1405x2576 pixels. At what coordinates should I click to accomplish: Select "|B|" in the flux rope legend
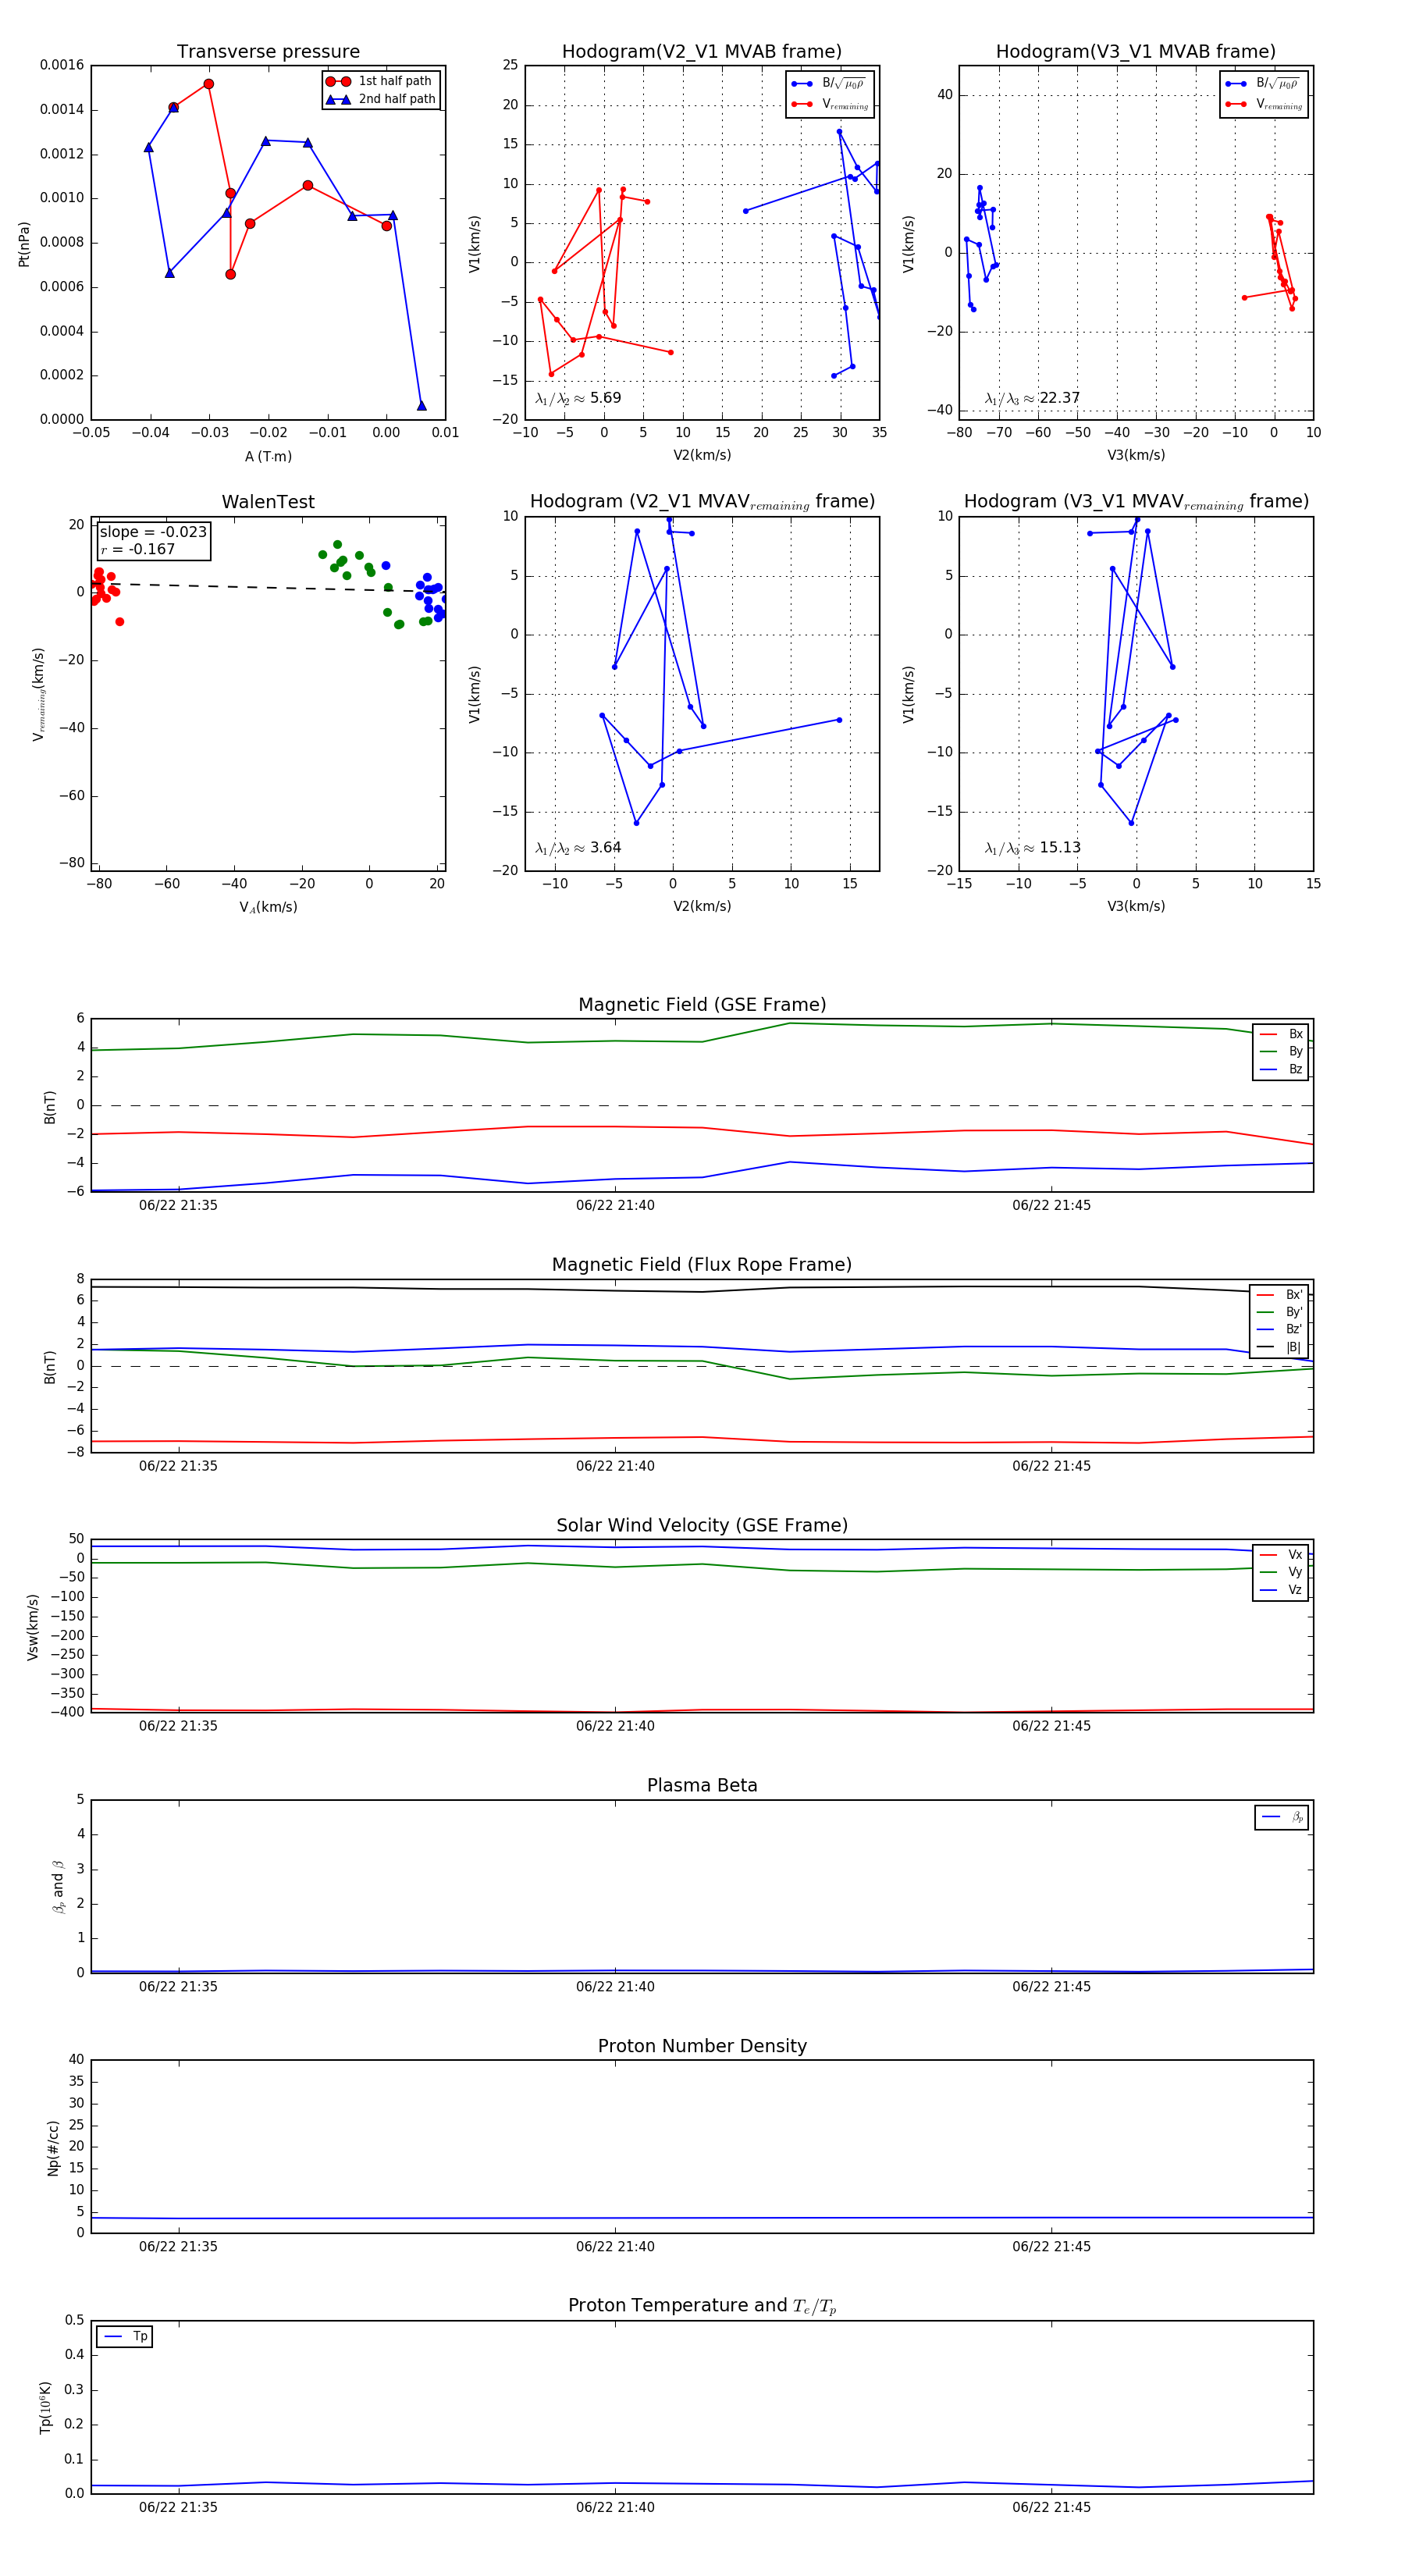(1279, 1347)
